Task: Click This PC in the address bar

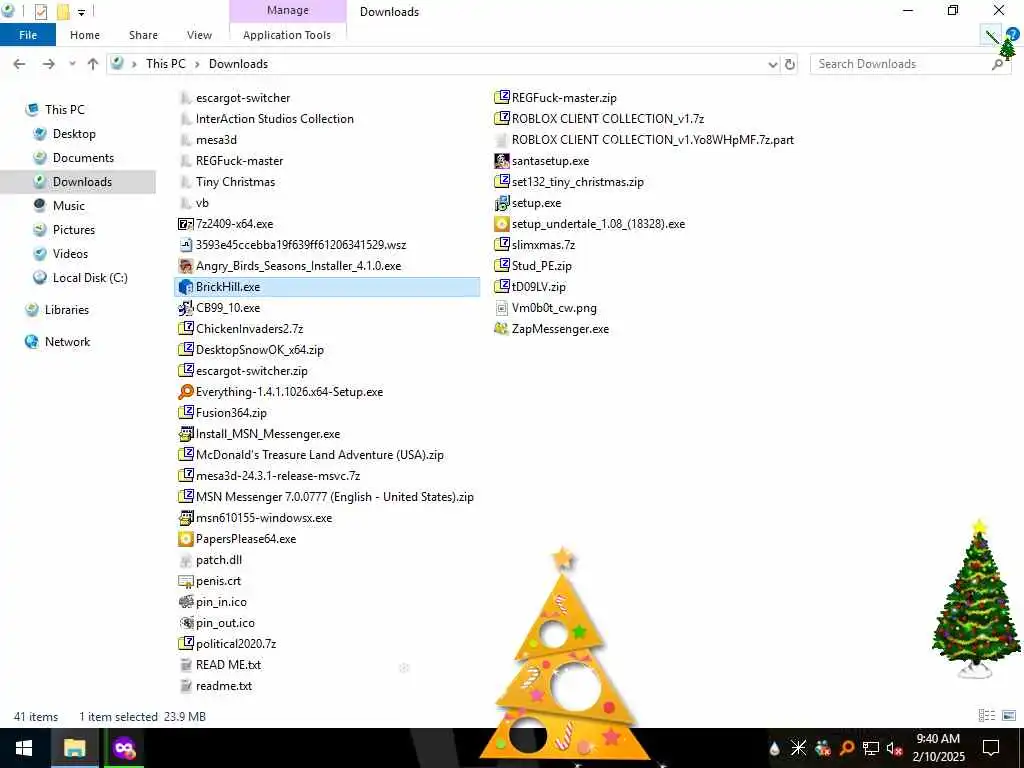Action: (166, 64)
